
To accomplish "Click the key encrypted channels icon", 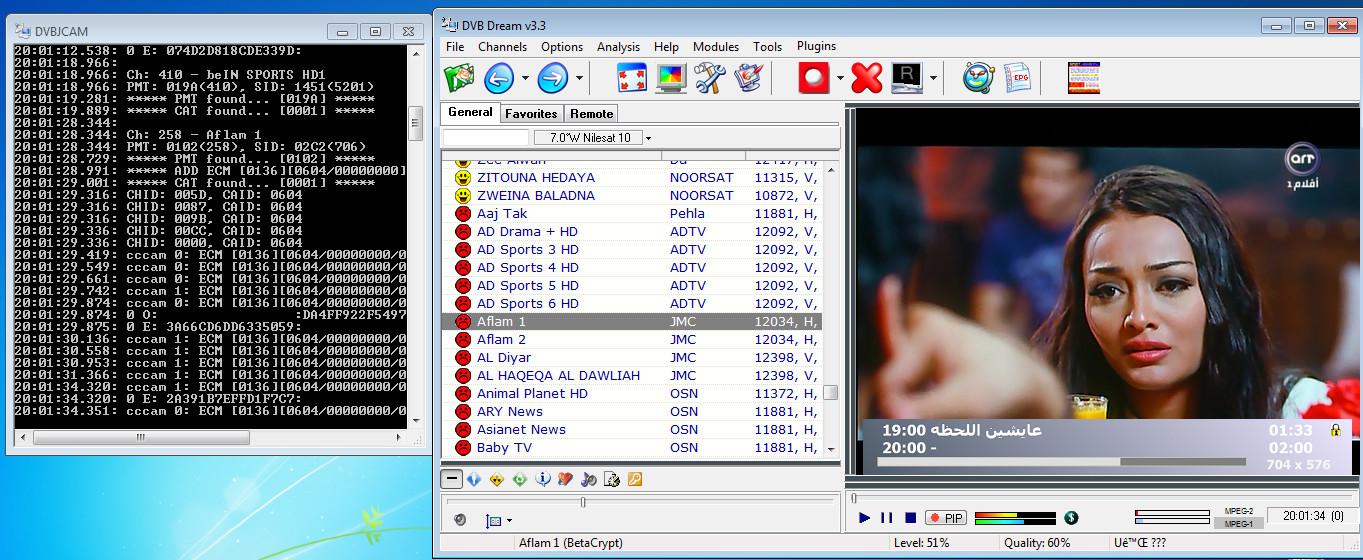I will click(x=634, y=480).
